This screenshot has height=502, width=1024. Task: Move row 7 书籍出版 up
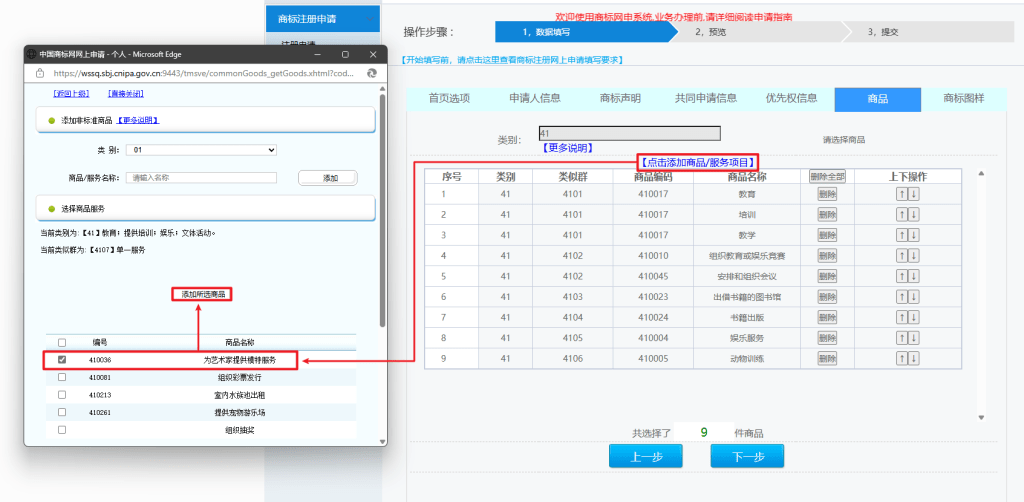tap(902, 317)
